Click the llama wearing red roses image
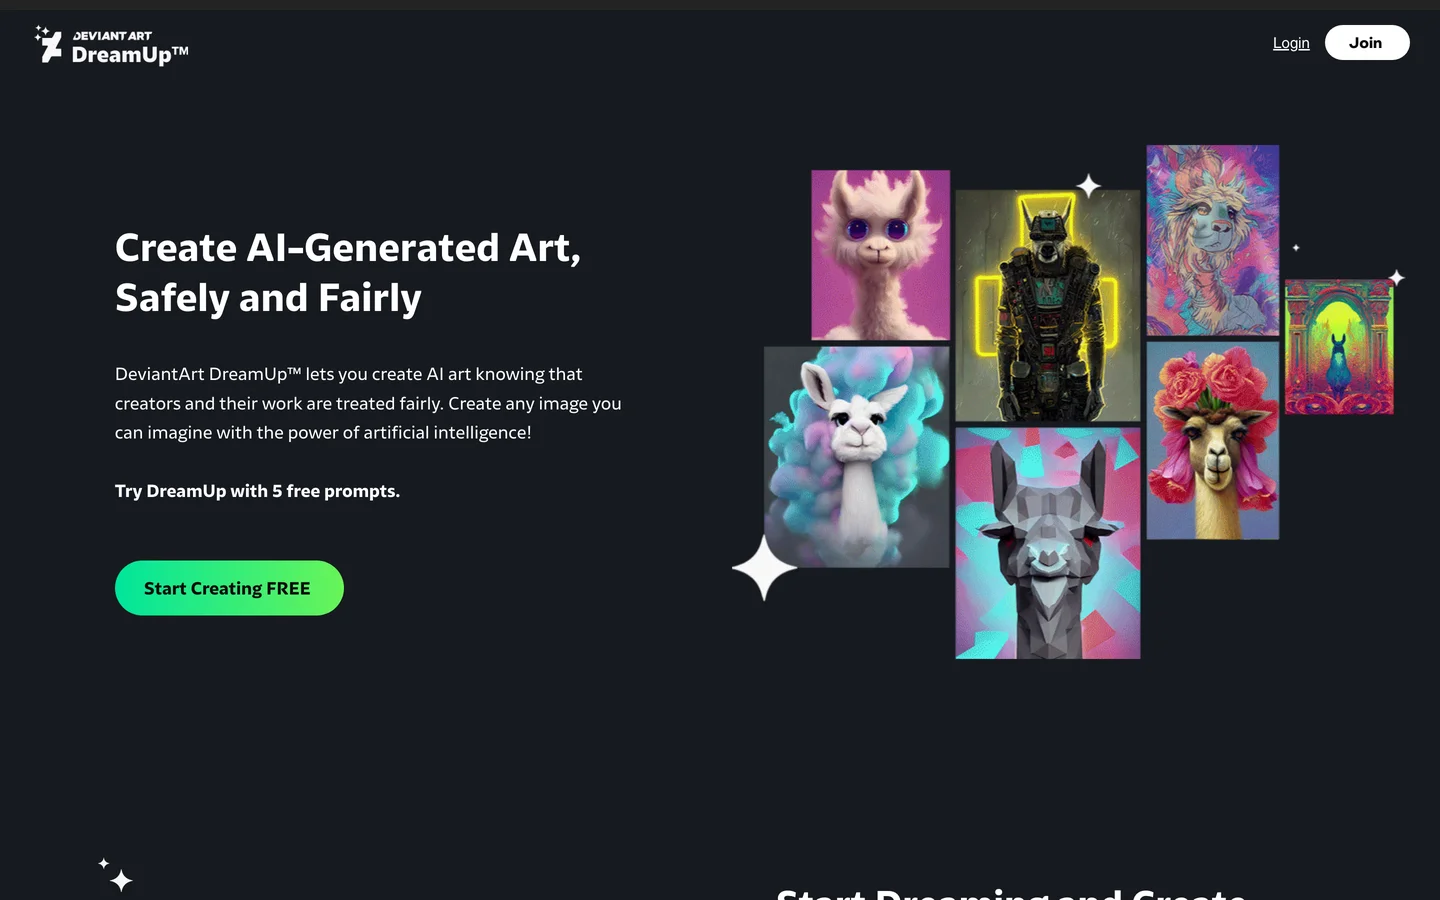 pyautogui.click(x=1212, y=441)
